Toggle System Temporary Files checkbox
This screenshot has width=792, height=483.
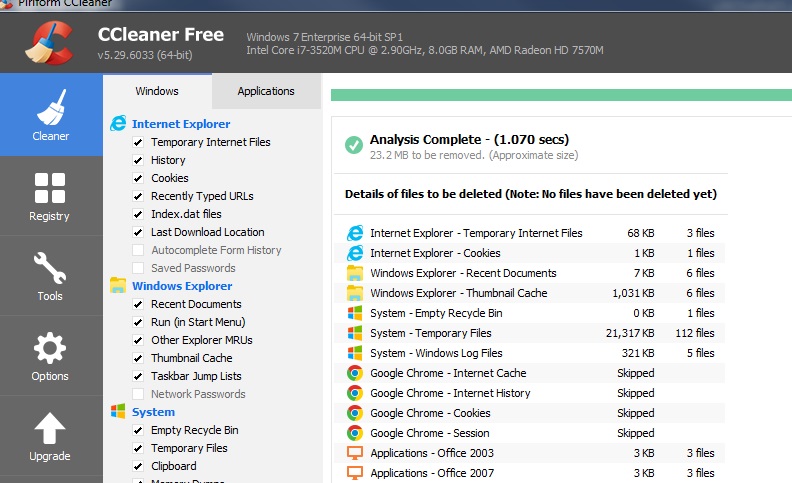(x=138, y=448)
